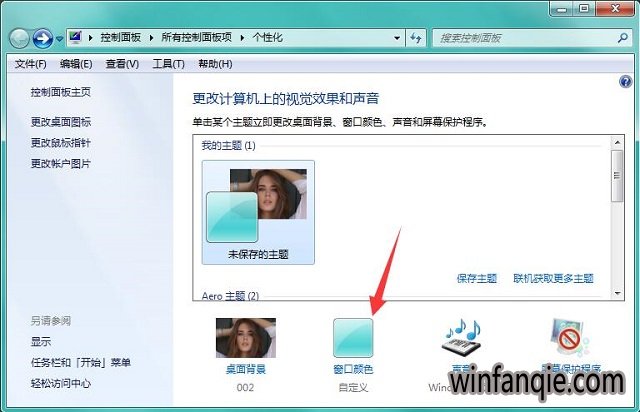Open the recent pages dropdown arrow
The image size is (640, 412).
tap(60, 39)
